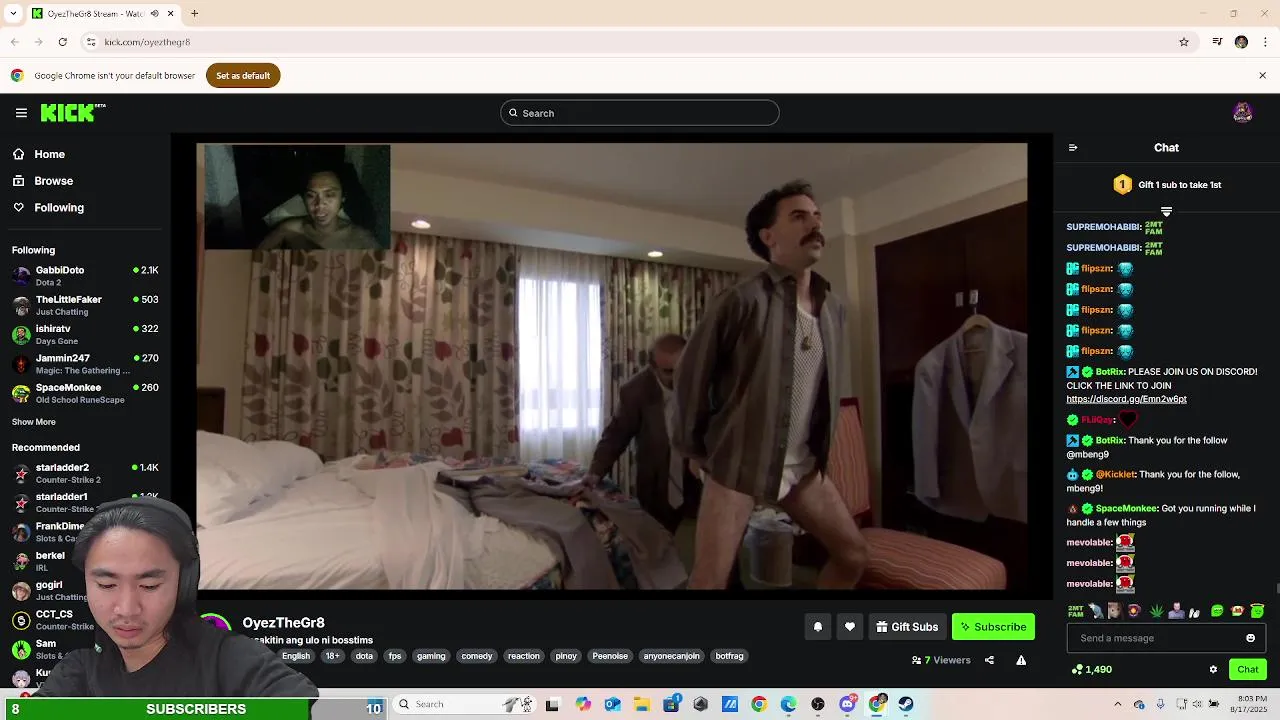Image resolution: width=1280 pixels, height=720 pixels.
Task: Report stream via warning triangle icon
Action: (x=1021, y=660)
